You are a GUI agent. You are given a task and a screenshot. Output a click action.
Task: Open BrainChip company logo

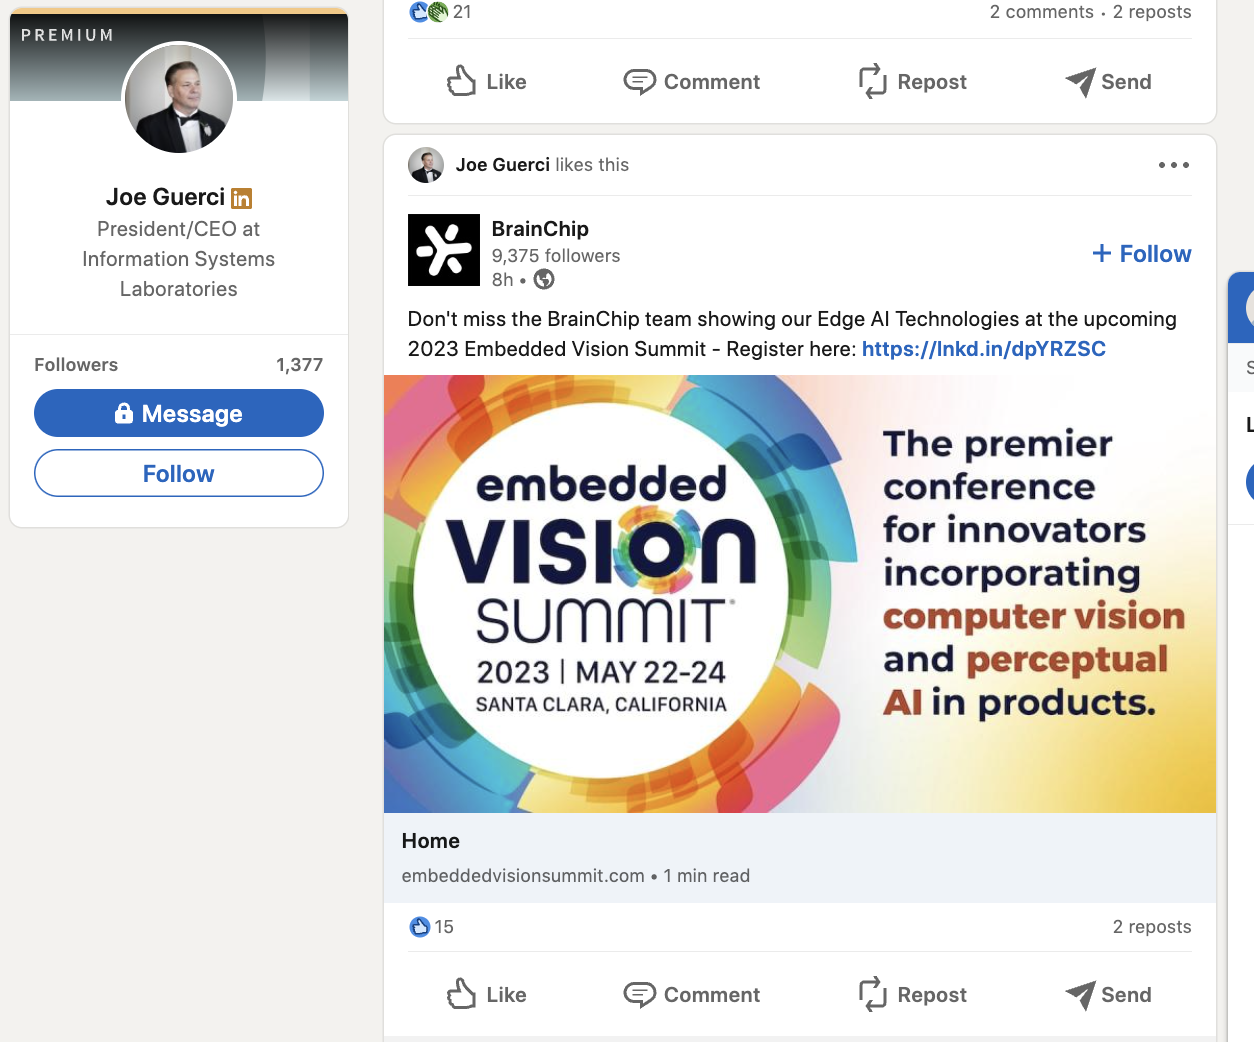pos(444,250)
